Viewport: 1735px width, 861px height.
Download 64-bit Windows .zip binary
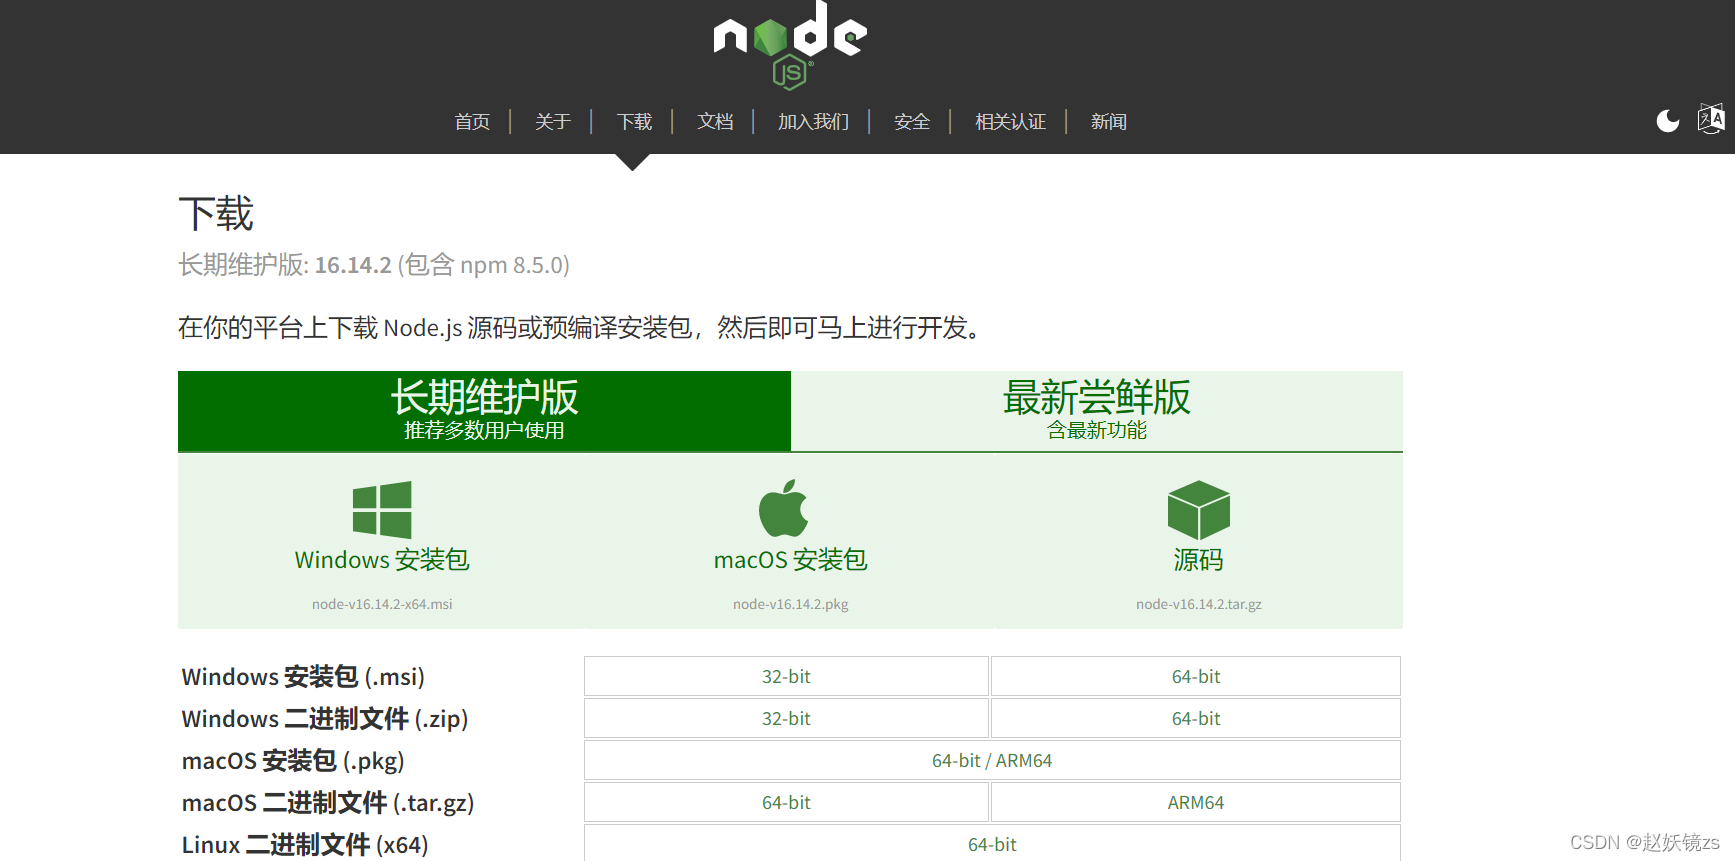(x=1196, y=718)
